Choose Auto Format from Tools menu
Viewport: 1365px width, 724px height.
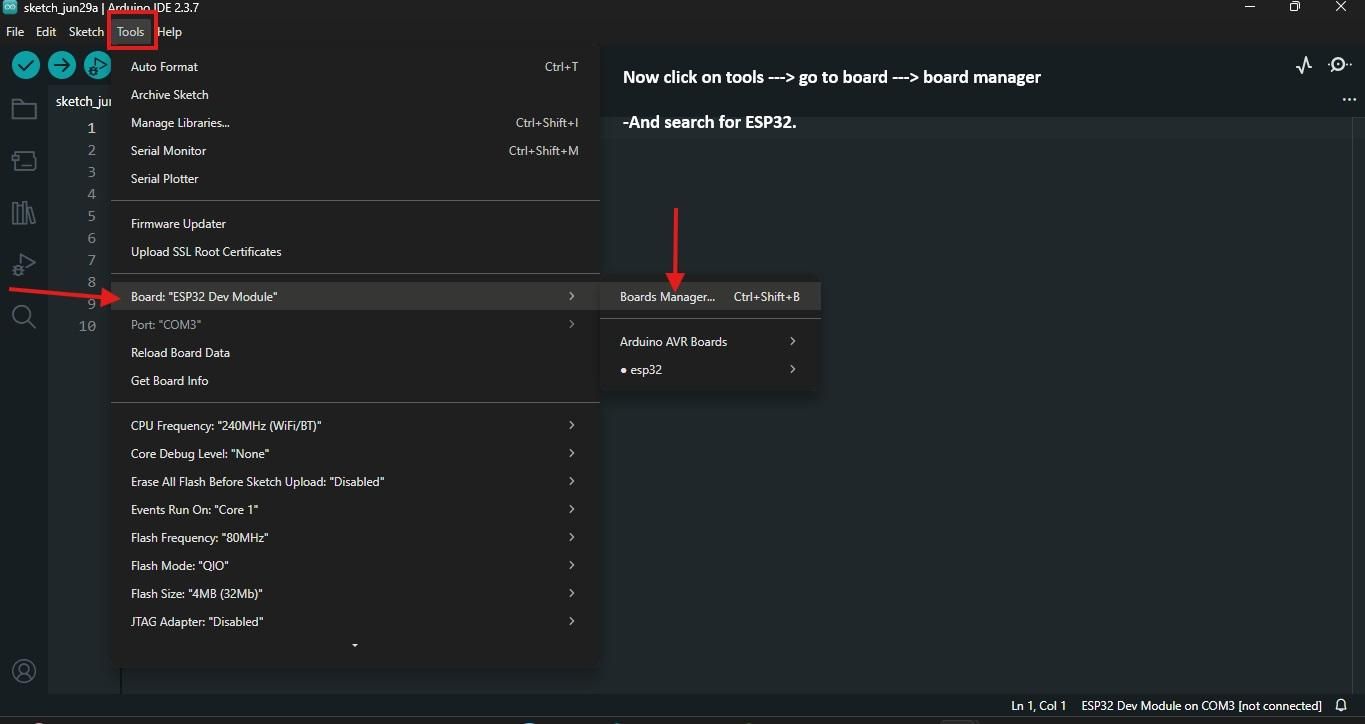[355, 67]
